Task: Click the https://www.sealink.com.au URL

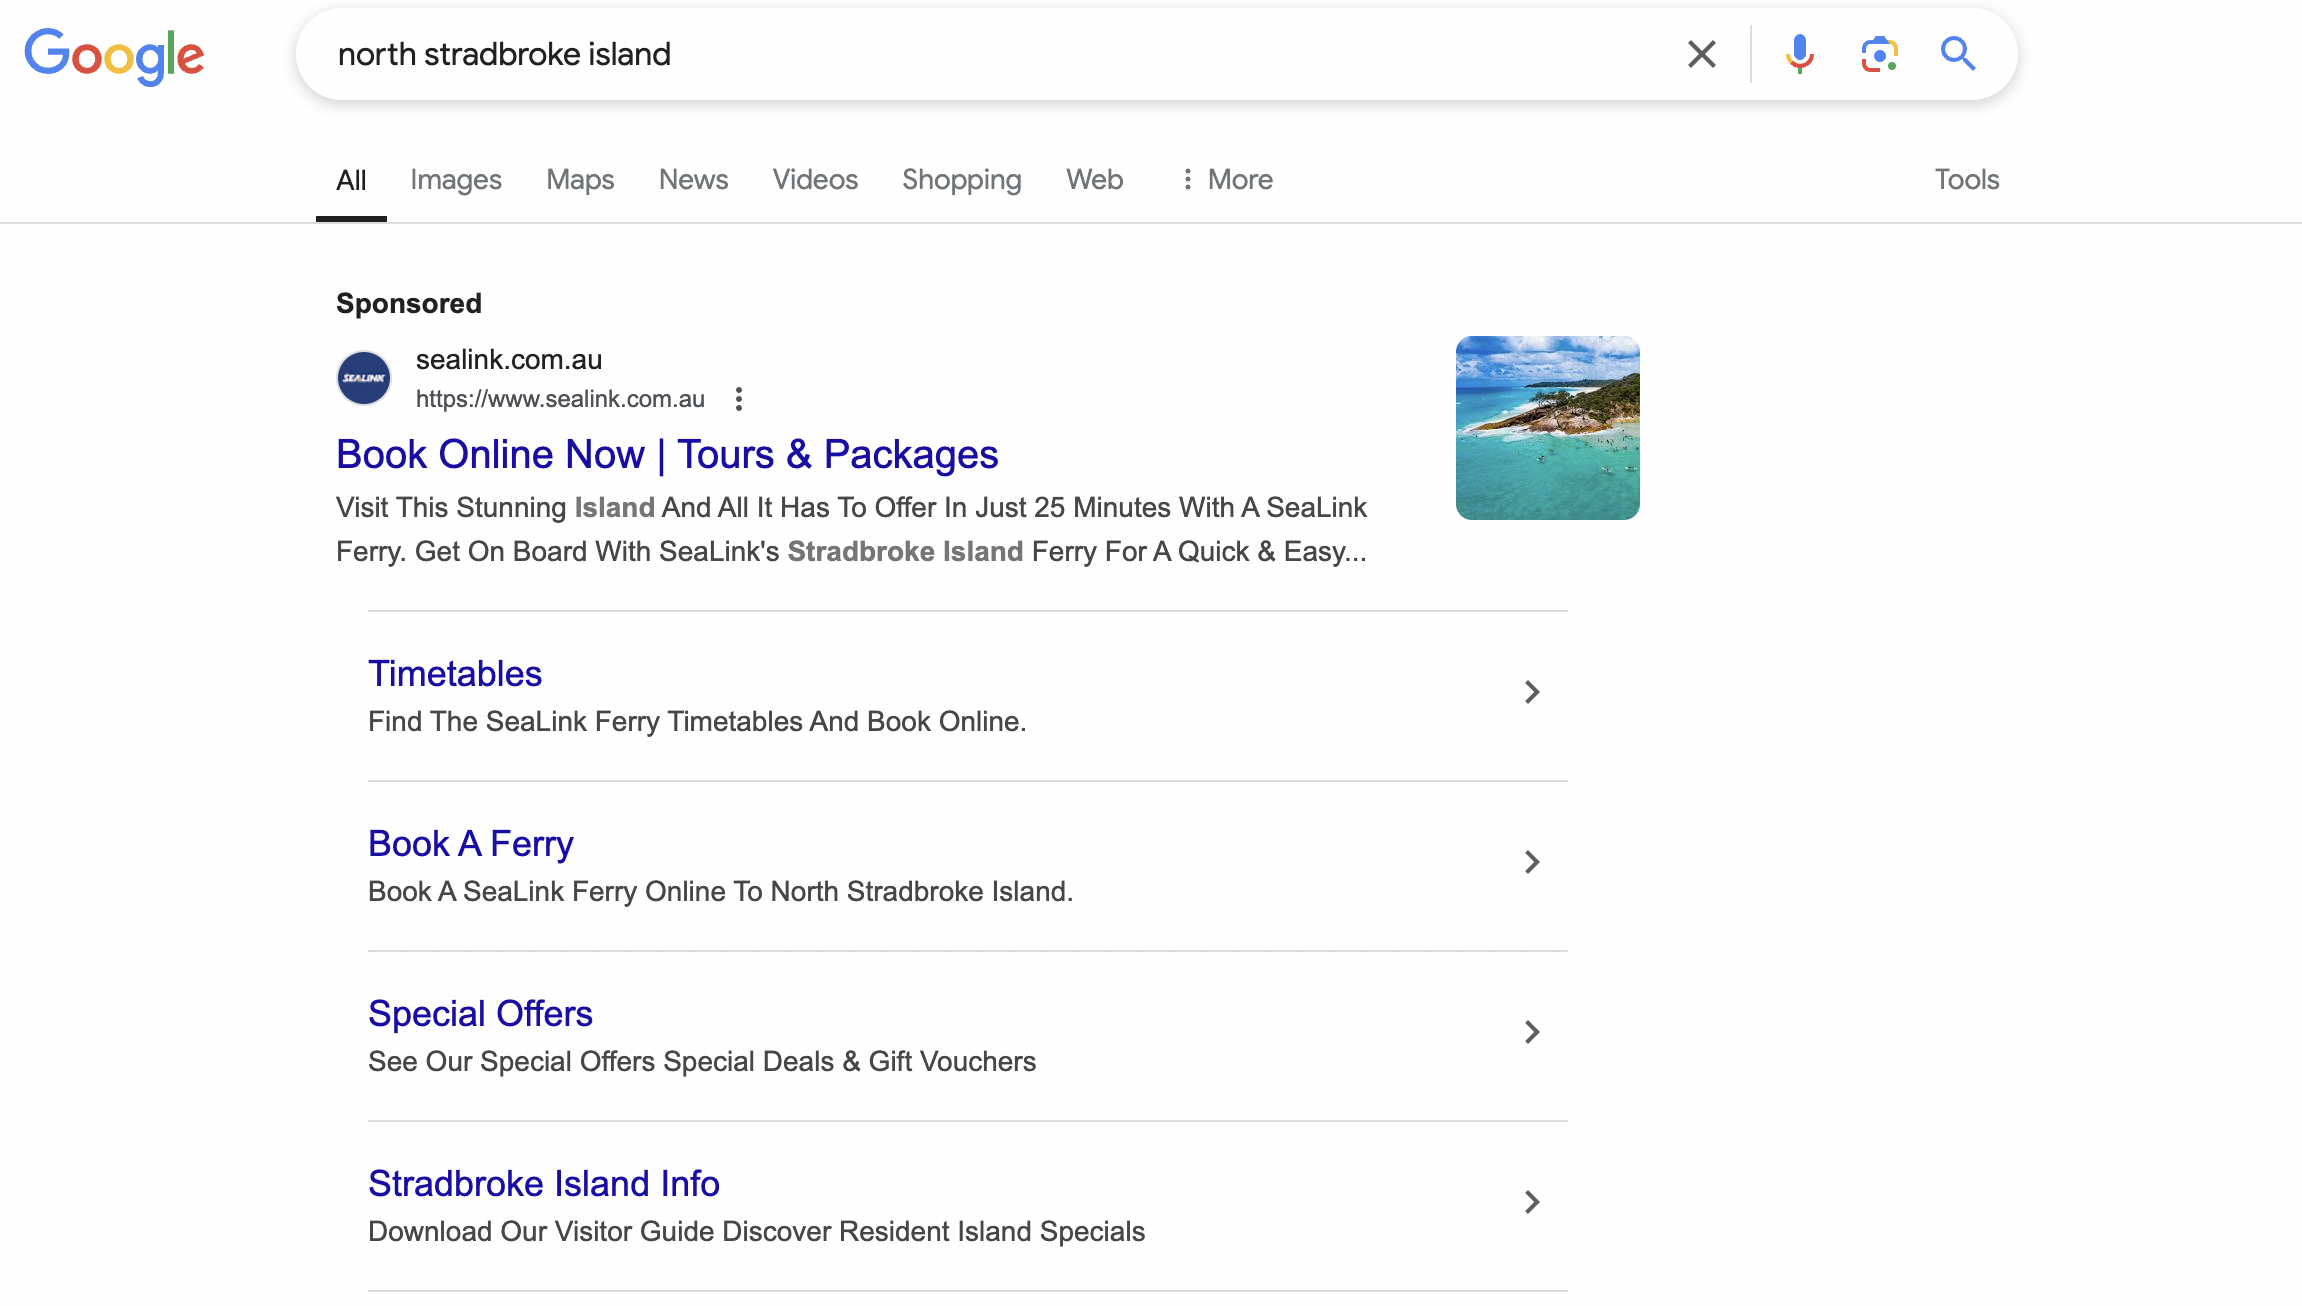Action: 560,399
